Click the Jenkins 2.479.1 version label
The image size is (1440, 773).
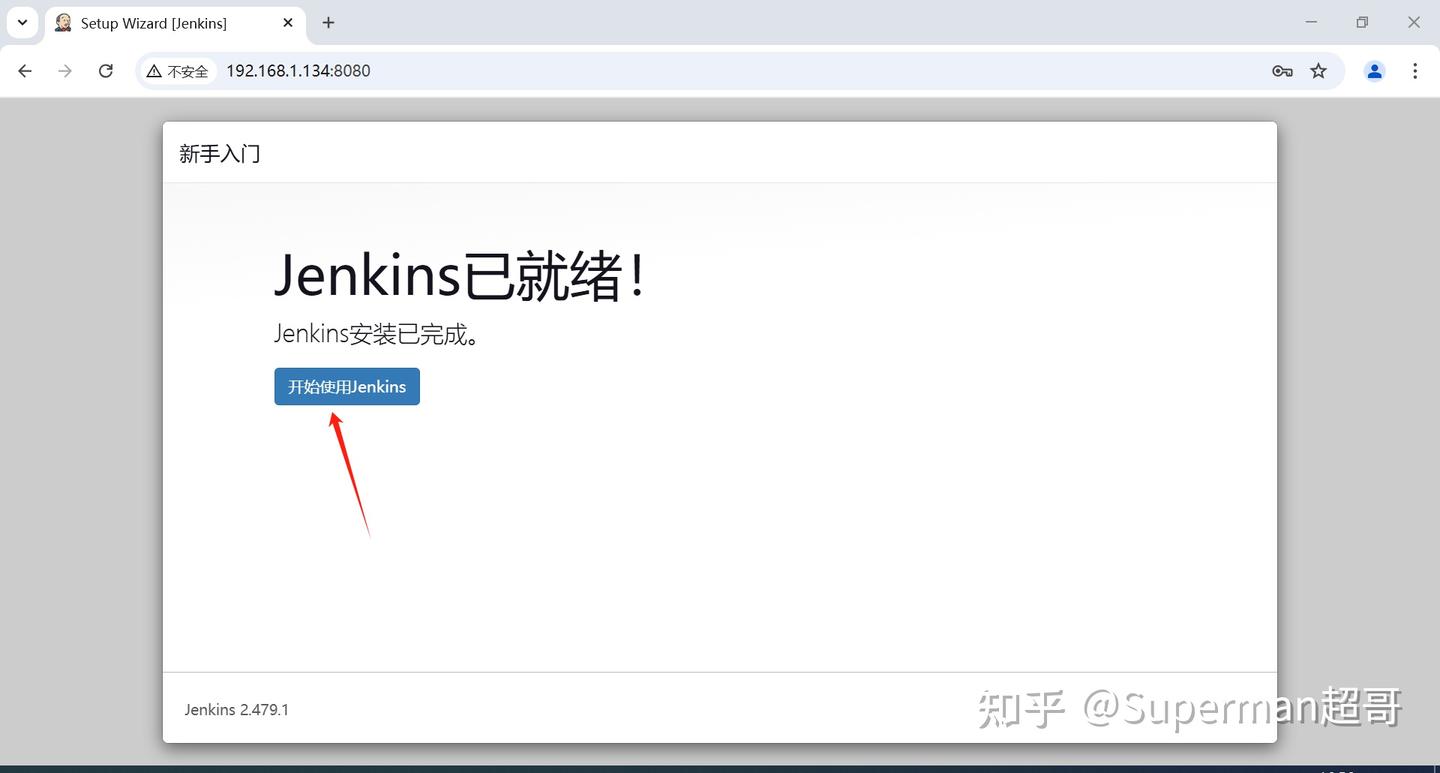236,709
